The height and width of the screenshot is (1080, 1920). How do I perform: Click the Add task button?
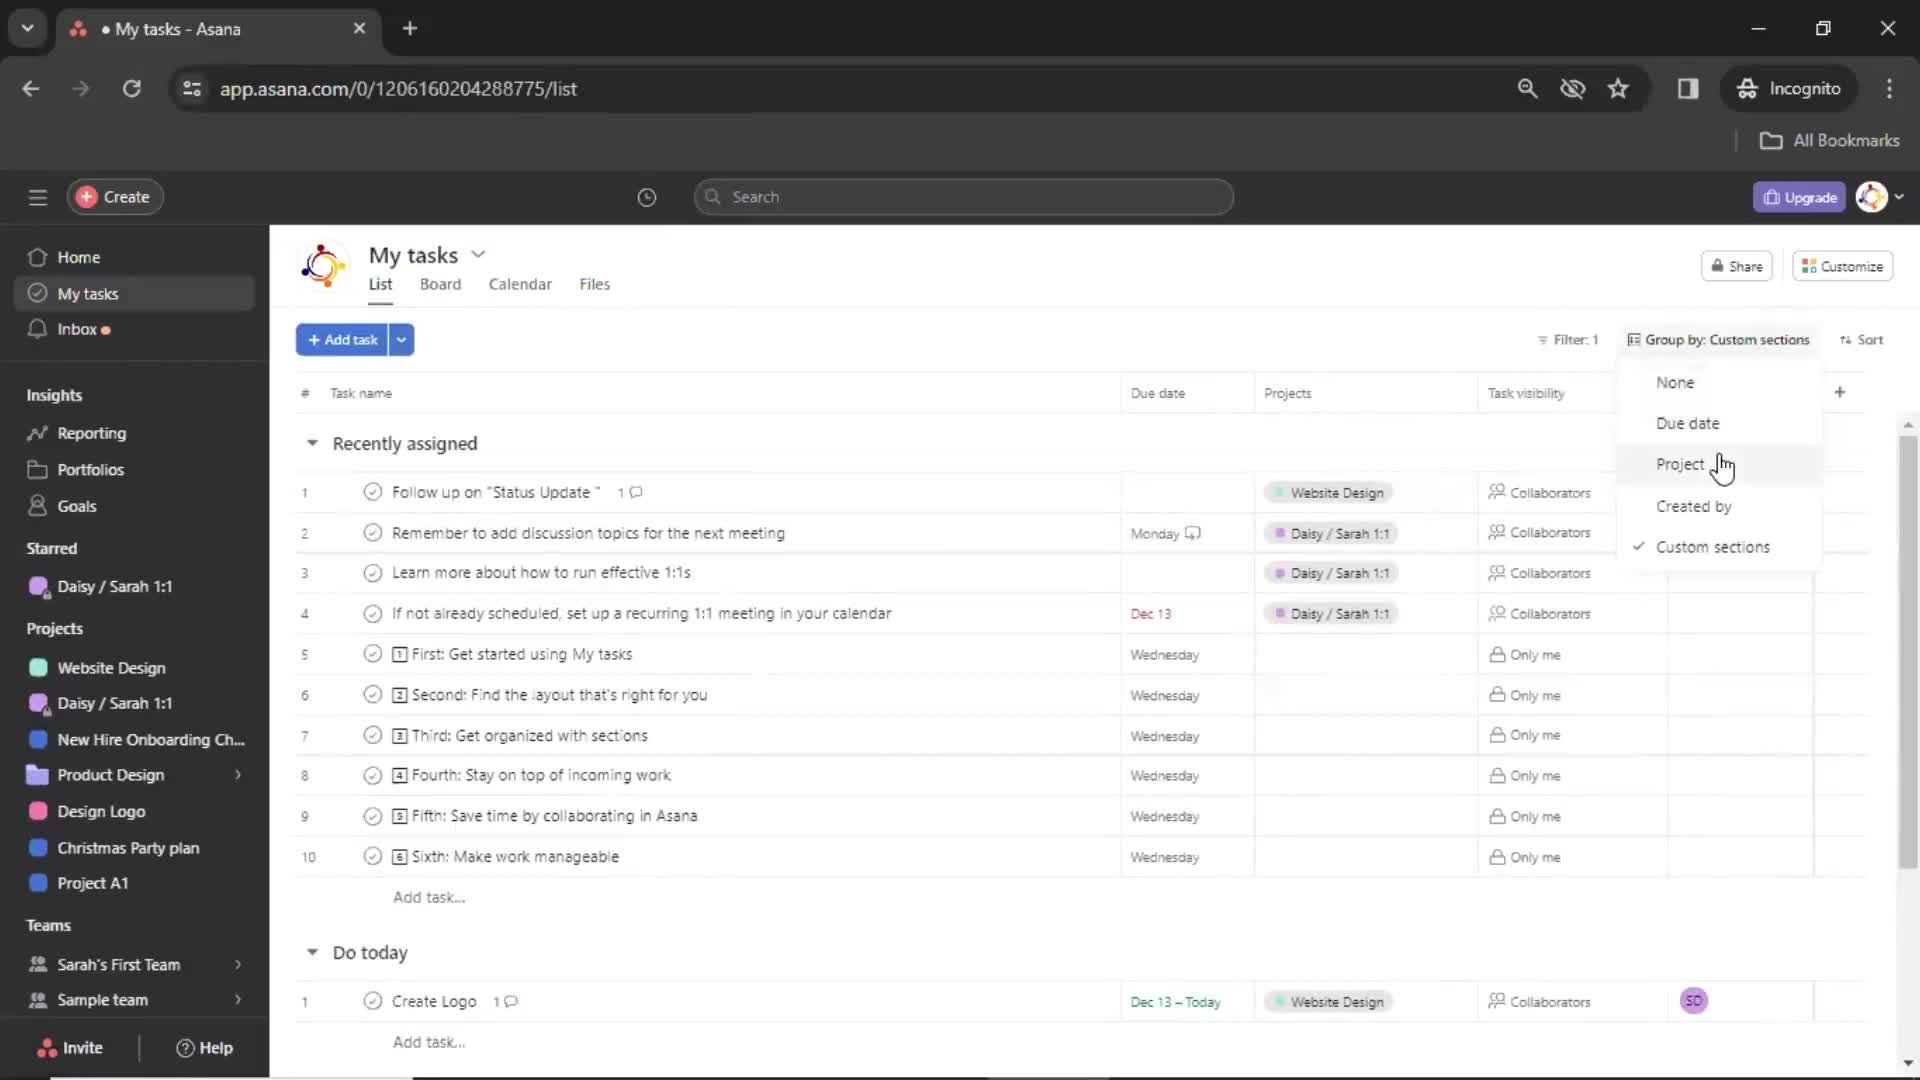pos(342,340)
